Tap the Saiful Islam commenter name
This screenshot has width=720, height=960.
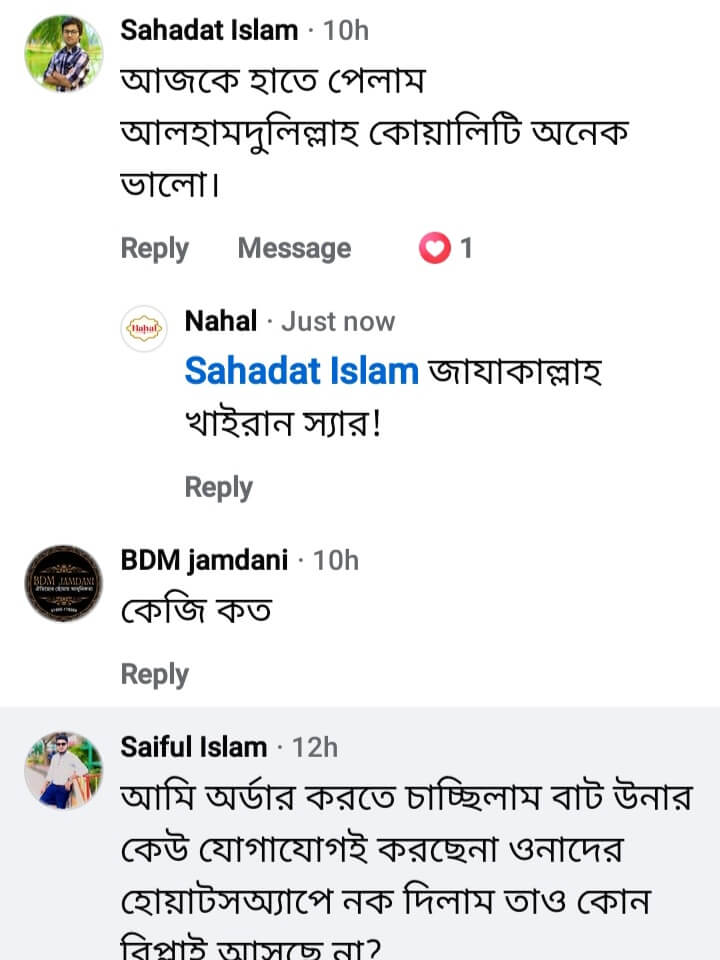pos(194,746)
